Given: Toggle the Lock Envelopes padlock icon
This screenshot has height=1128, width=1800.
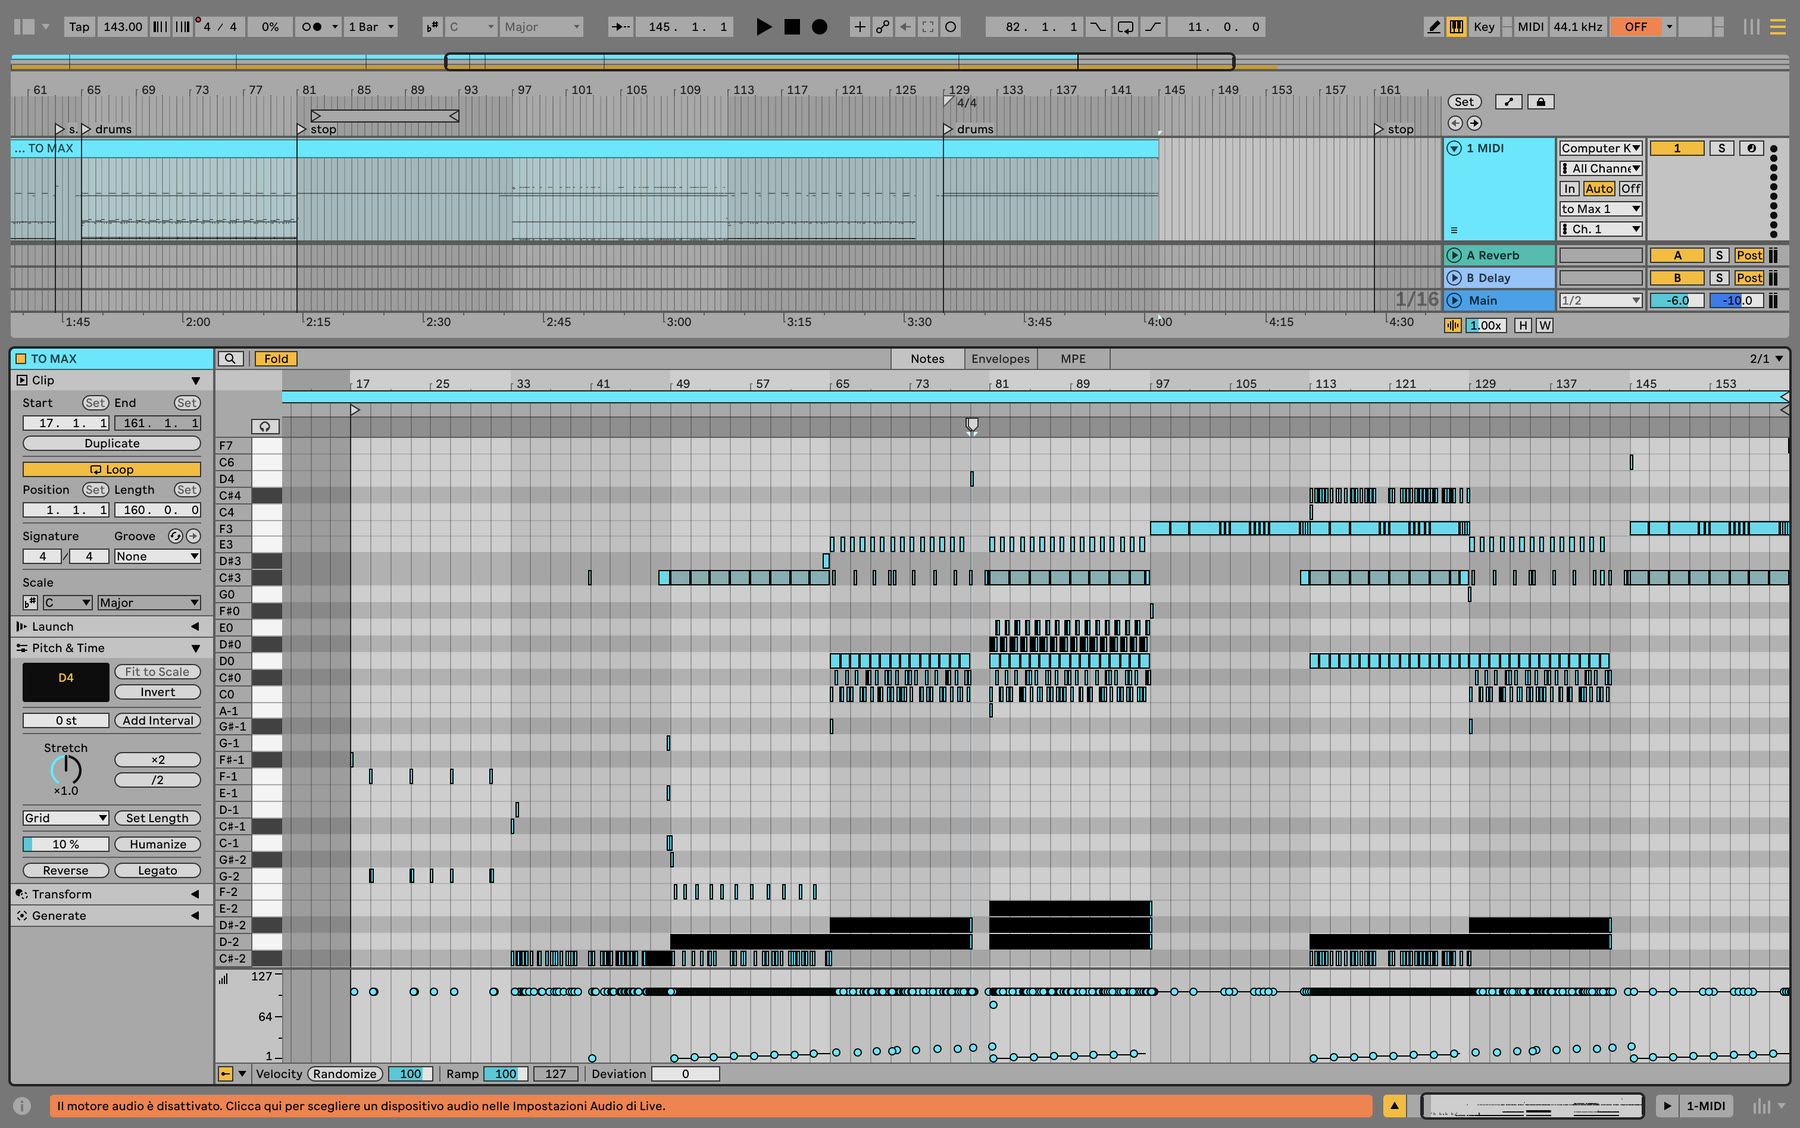Looking at the screenshot, I should [x=1541, y=102].
